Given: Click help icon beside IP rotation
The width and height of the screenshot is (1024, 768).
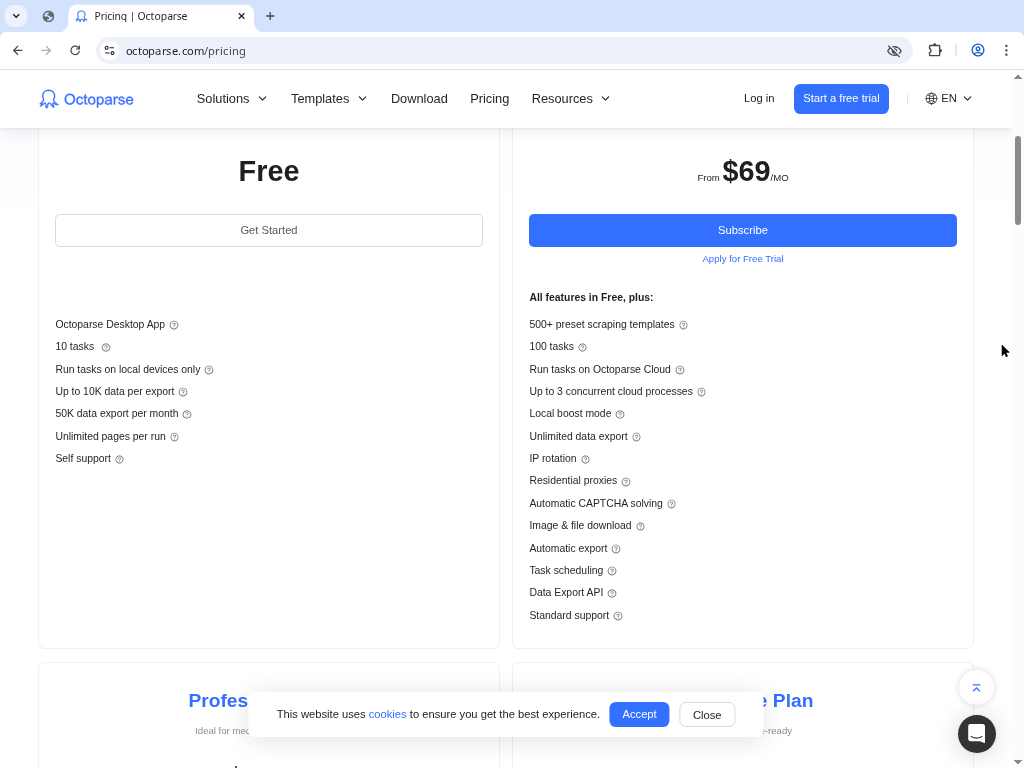Looking at the screenshot, I should 586,459.
